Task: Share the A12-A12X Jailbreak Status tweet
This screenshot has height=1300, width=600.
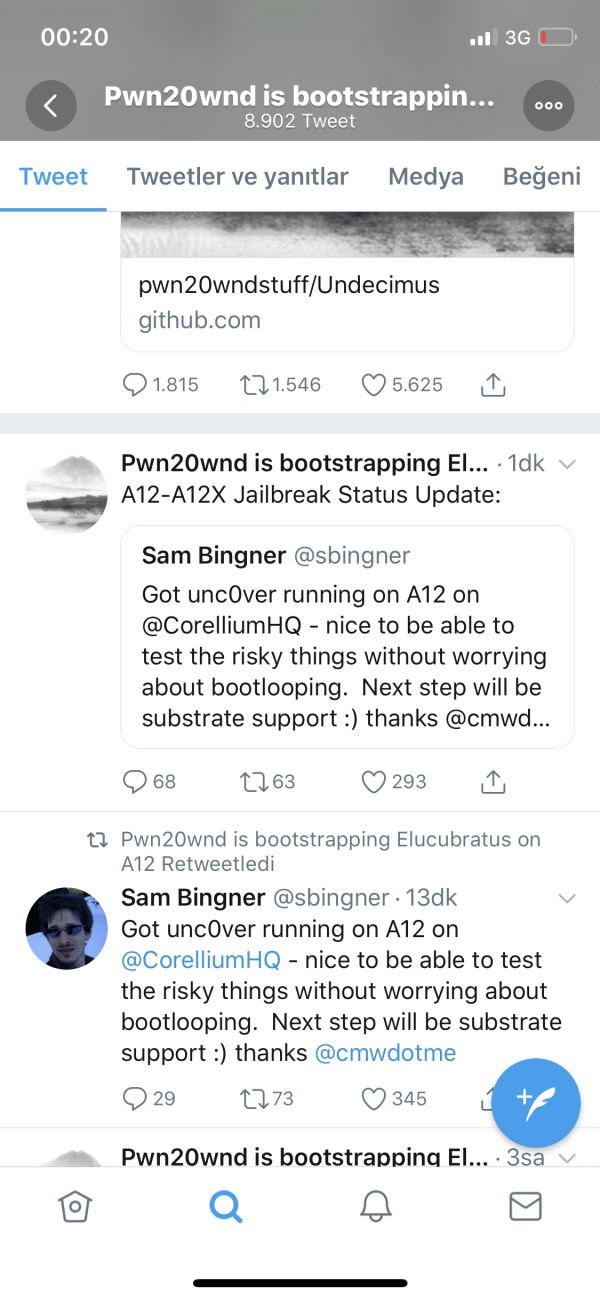Action: tap(493, 782)
